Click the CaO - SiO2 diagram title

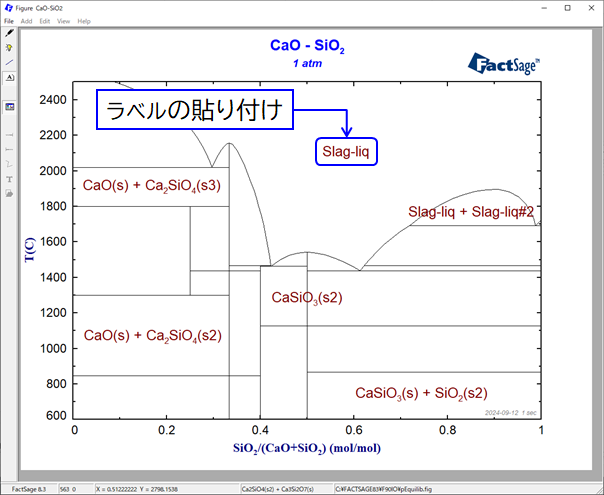click(307, 46)
